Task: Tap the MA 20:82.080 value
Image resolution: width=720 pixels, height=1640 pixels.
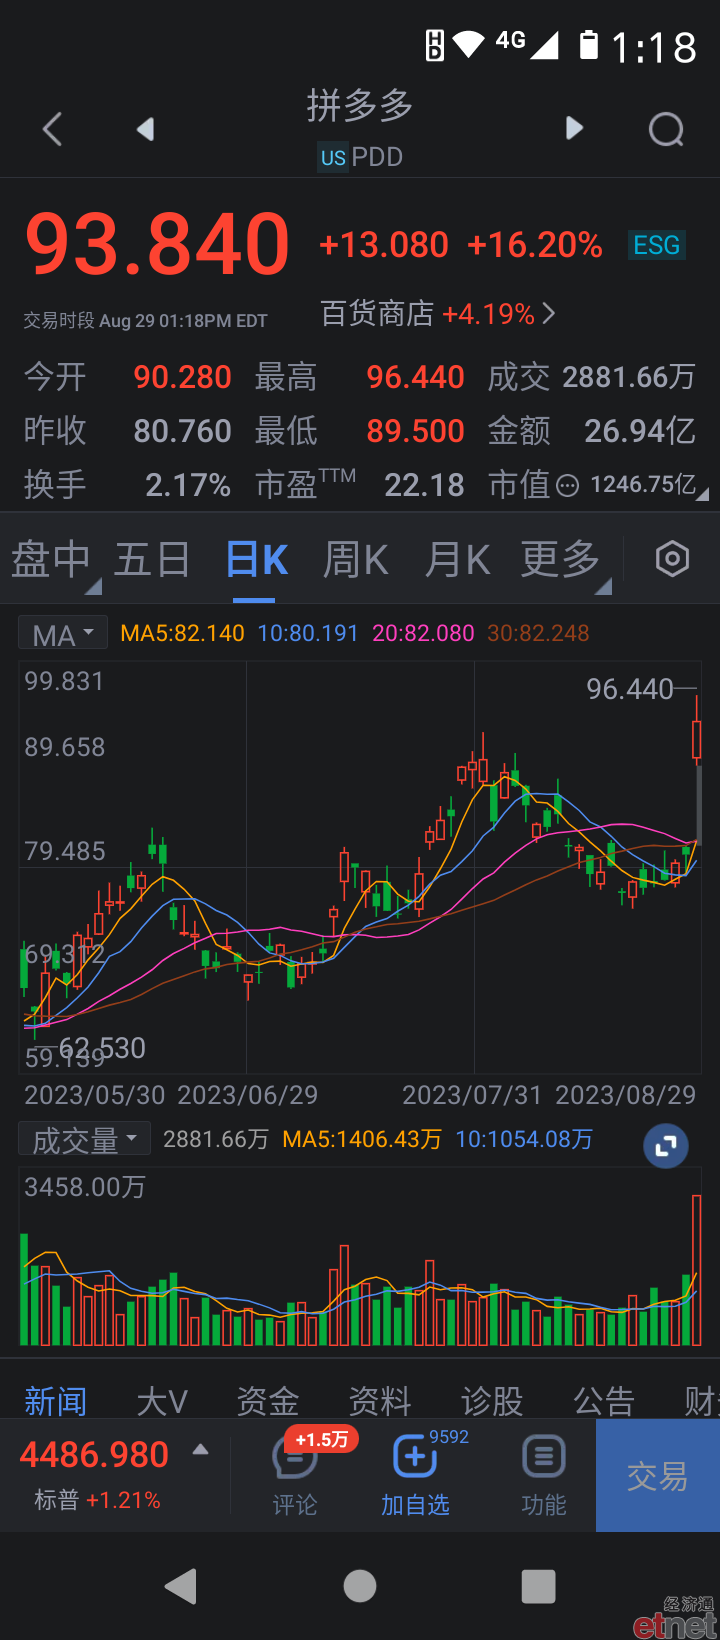Action: (423, 633)
